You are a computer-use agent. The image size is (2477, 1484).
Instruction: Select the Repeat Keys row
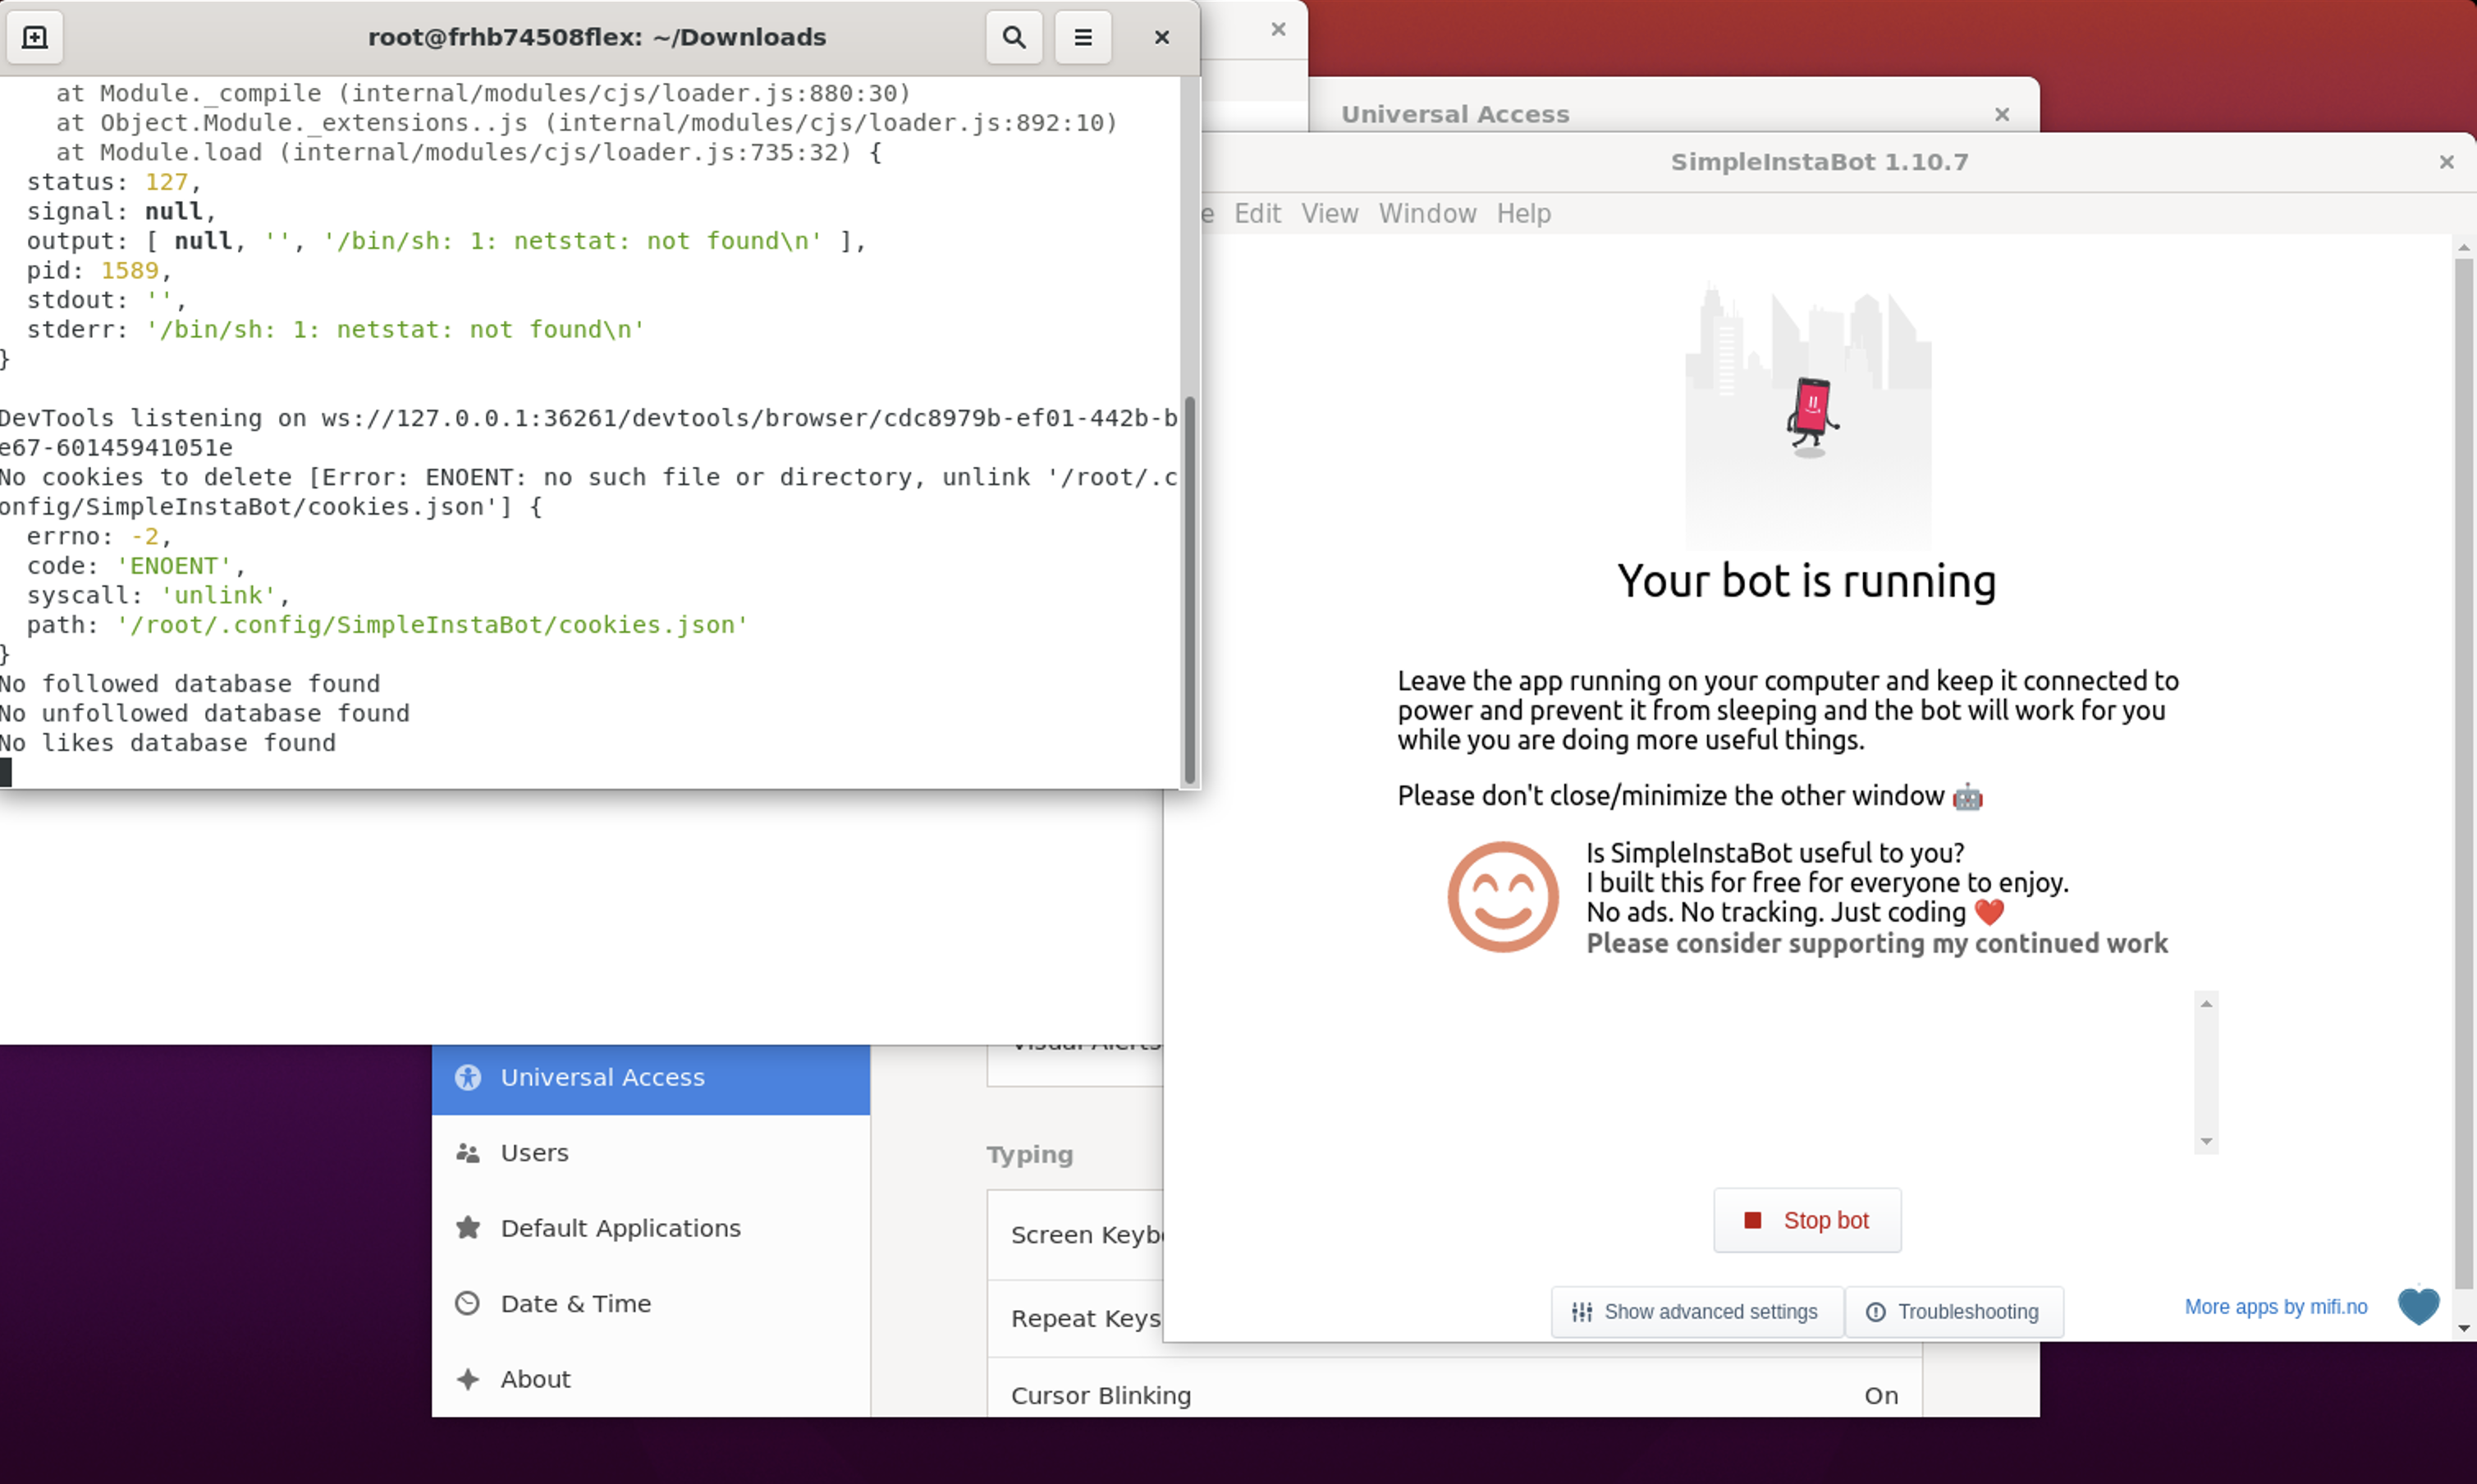[x=1087, y=1318]
